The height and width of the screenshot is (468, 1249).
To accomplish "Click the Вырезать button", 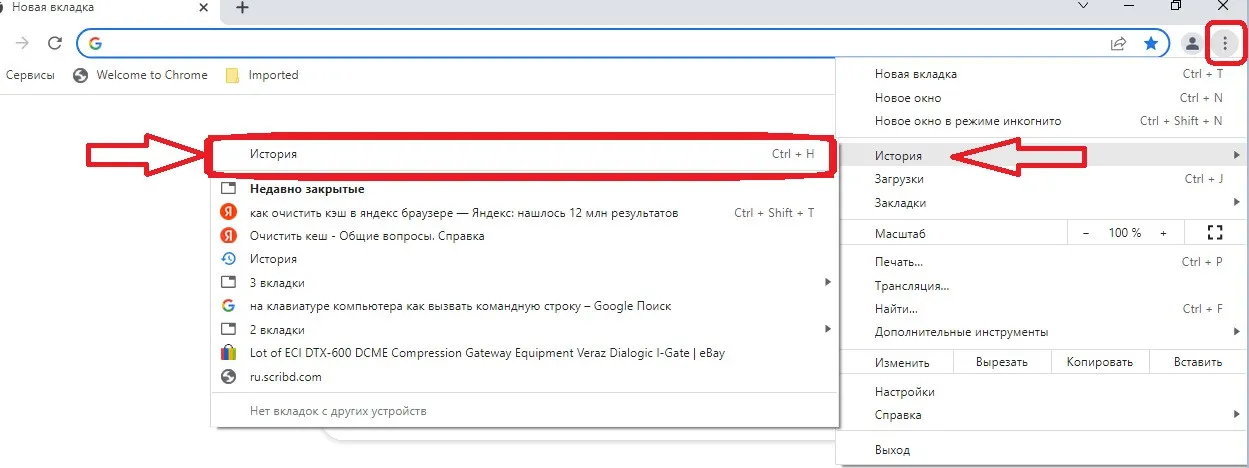I will click(1001, 363).
